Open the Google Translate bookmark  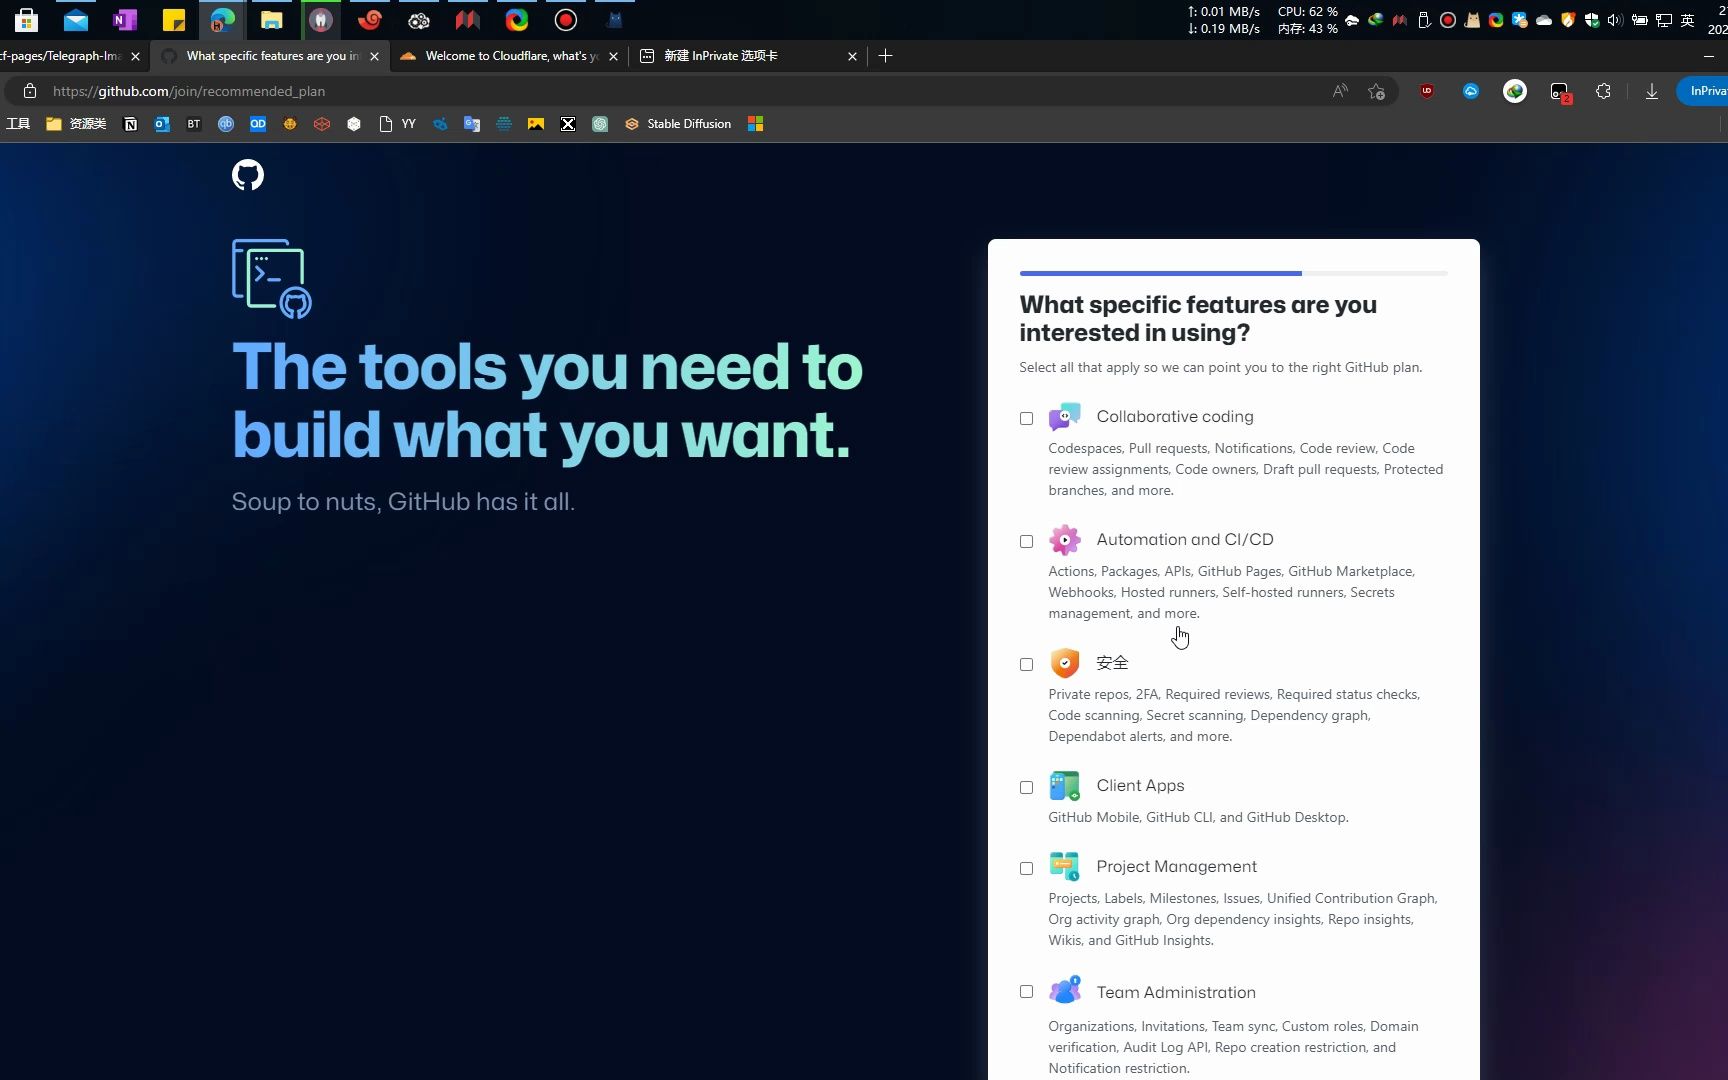(472, 124)
